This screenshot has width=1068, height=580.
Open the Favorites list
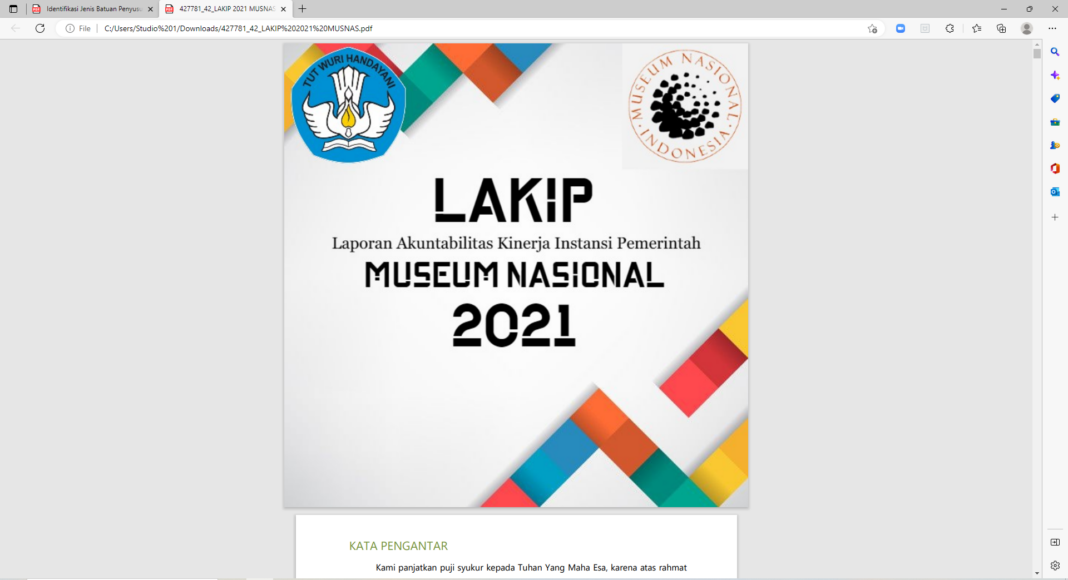[977, 29]
